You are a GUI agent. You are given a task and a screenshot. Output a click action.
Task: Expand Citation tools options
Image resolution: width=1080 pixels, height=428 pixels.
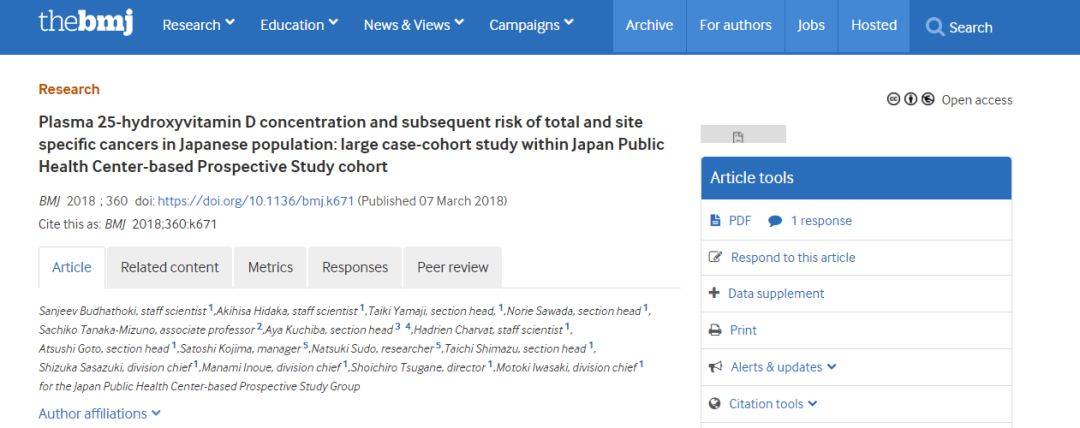[x=773, y=404]
